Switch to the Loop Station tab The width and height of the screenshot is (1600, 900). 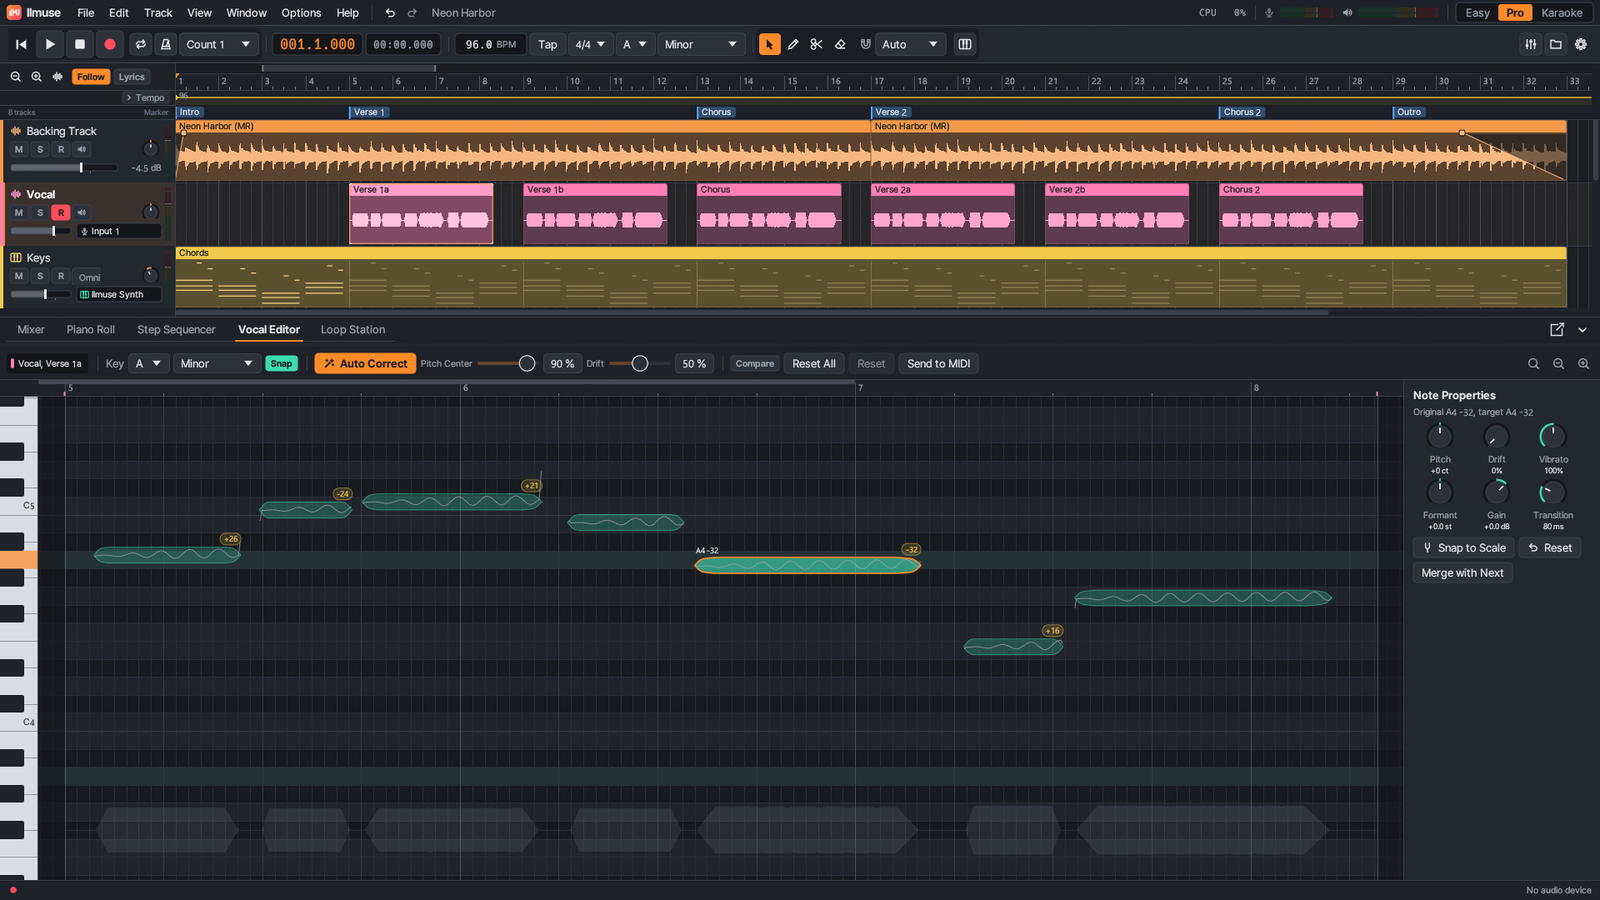click(353, 329)
